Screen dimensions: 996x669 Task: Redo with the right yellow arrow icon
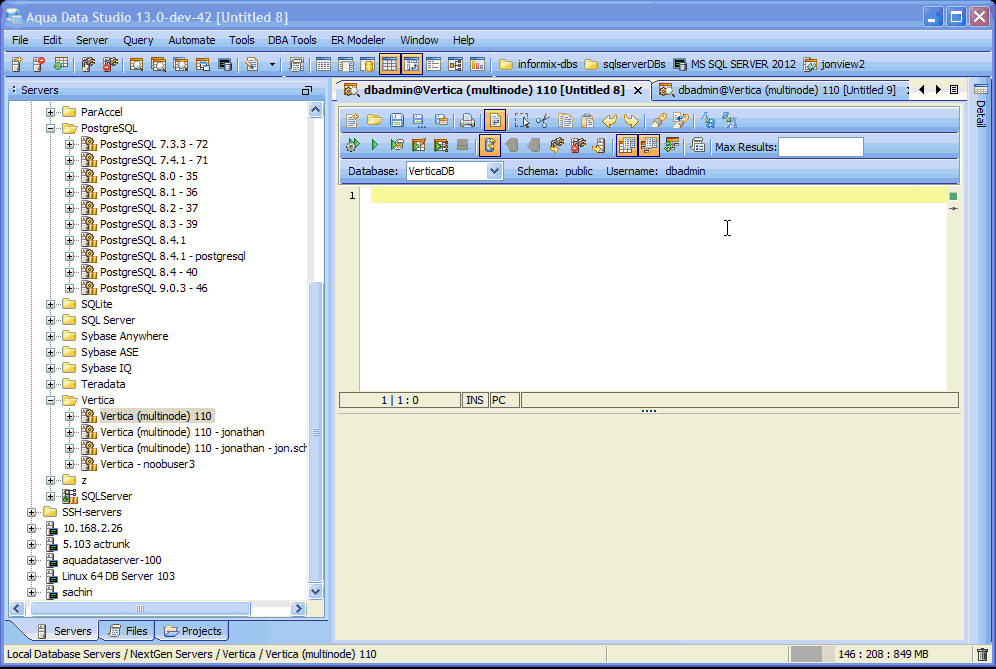[631, 120]
